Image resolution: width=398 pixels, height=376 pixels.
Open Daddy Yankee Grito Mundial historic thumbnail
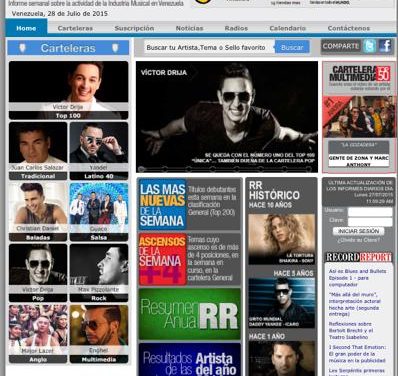pyautogui.click(x=282, y=303)
